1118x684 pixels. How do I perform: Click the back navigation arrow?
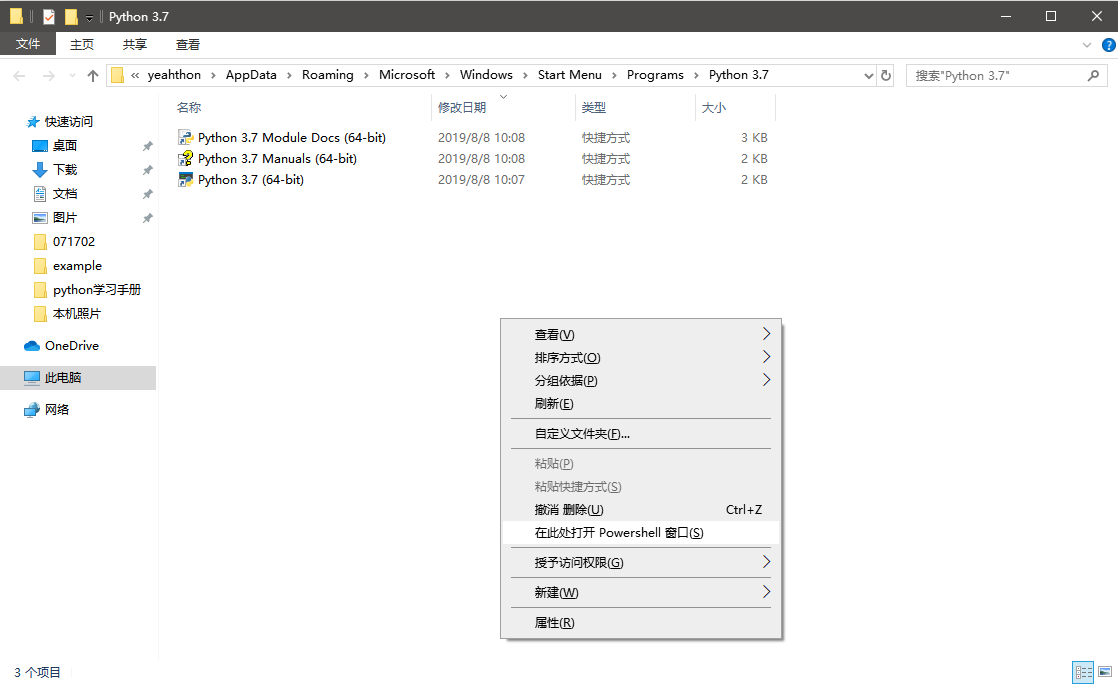(x=18, y=75)
